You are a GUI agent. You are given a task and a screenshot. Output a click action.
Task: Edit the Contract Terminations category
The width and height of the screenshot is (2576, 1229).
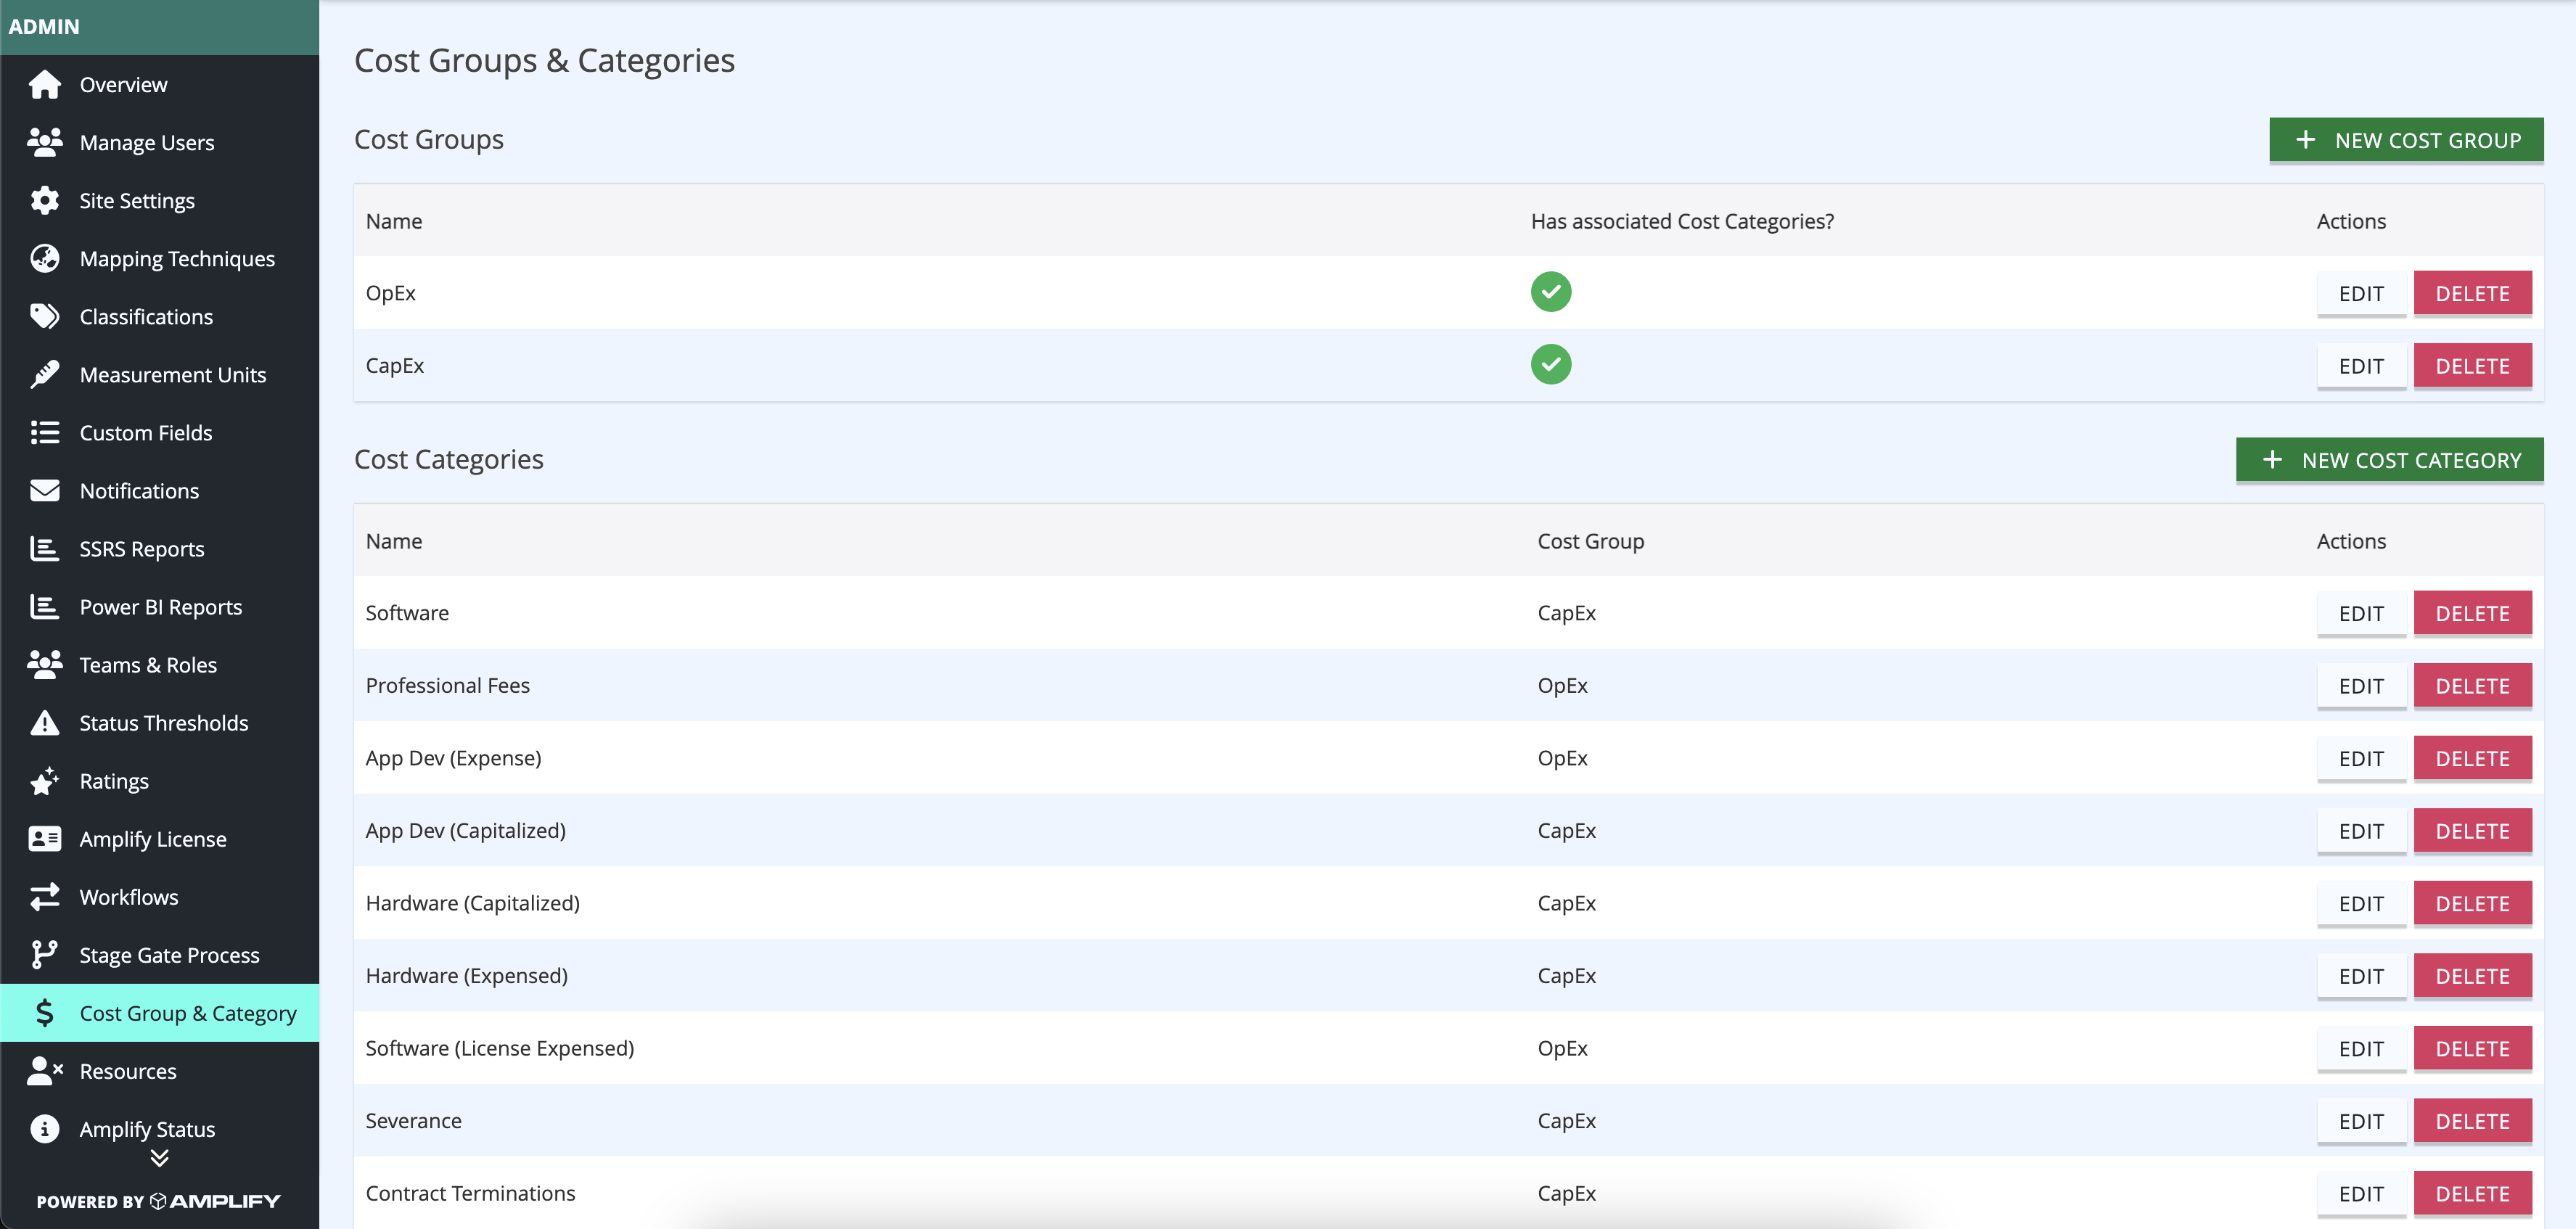(x=2361, y=1193)
